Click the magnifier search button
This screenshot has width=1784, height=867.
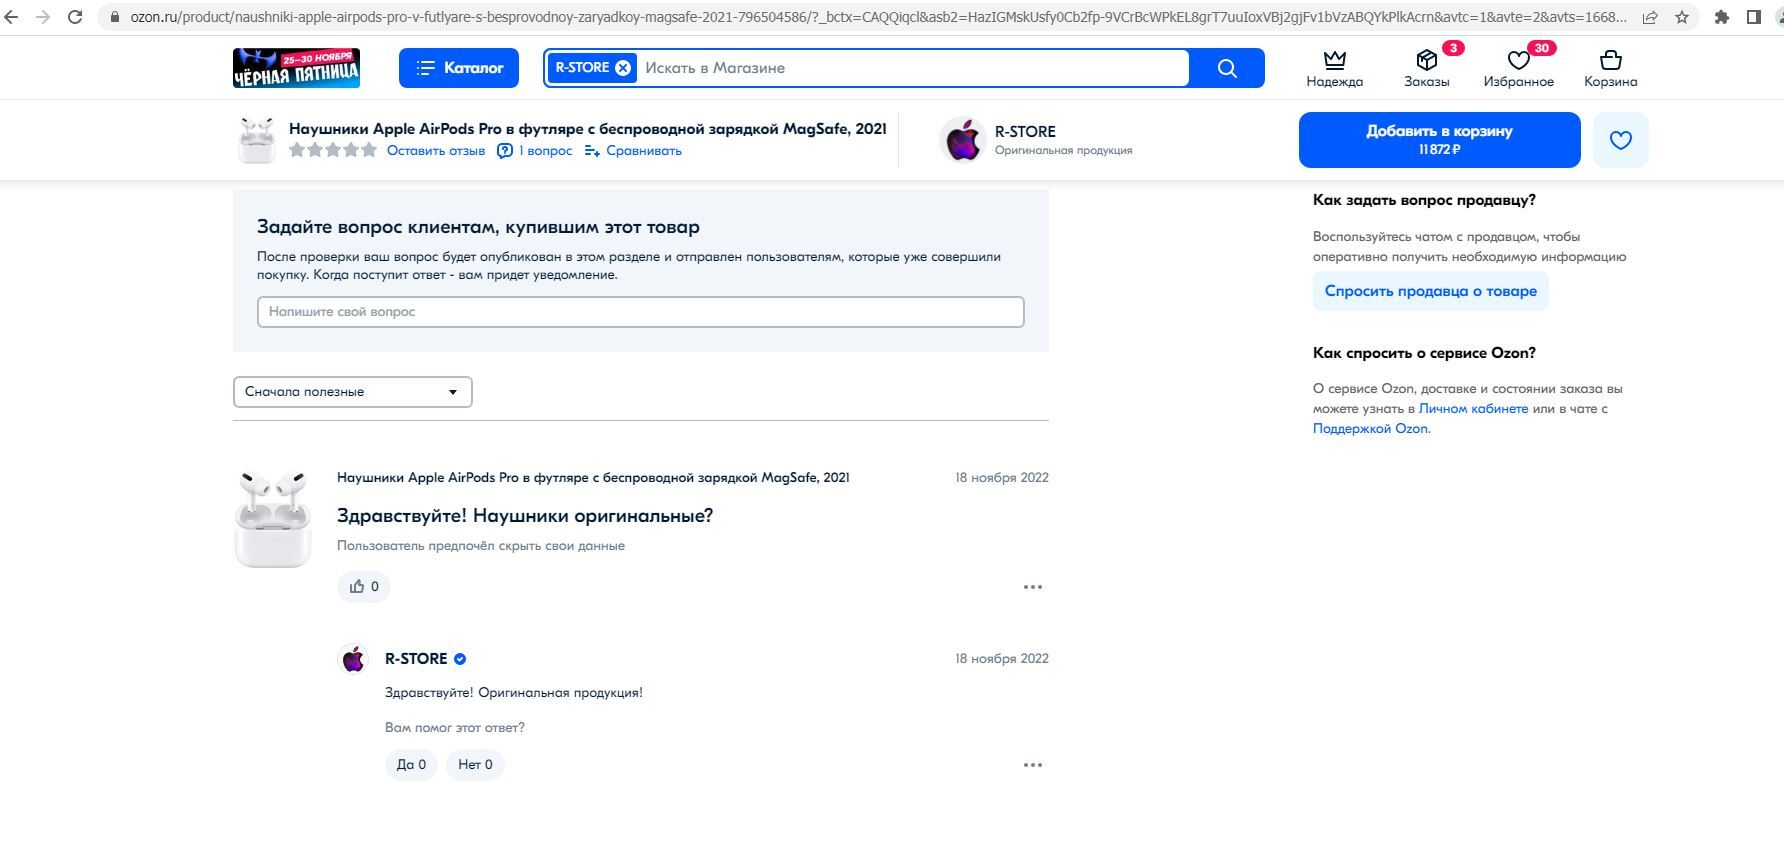(1227, 68)
